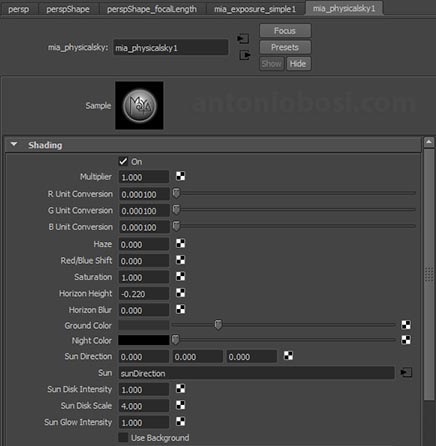Click the Horizon Height field showing -0.220
The image size is (436, 446).
pyautogui.click(x=144, y=293)
